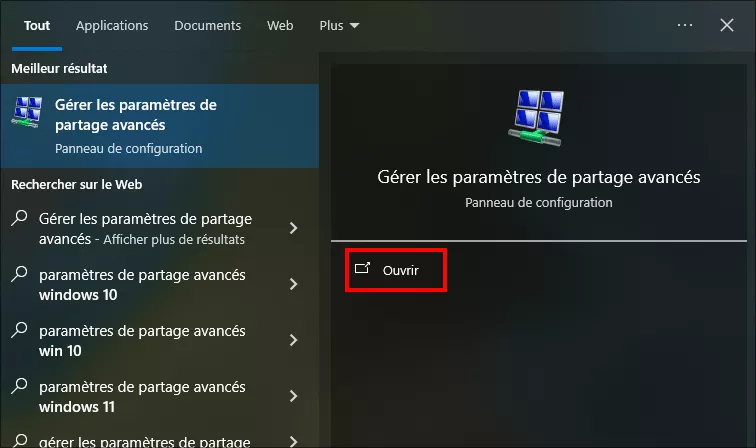The image size is (756, 448).
Task: Click Panneau de configuration text in the preview pane
Action: (x=539, y=203)
